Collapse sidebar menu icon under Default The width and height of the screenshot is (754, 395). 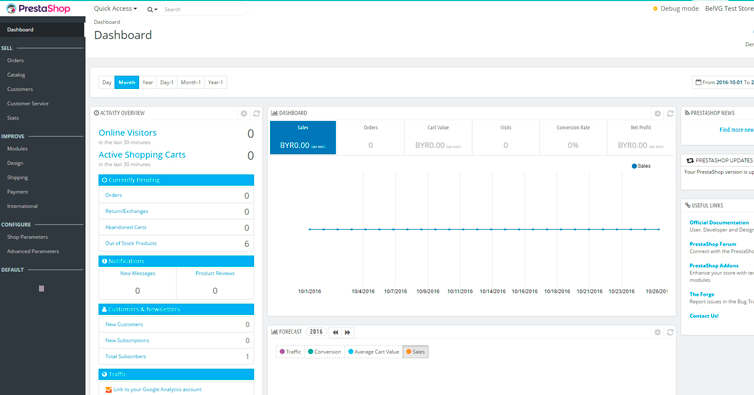[x=41, y=289]
